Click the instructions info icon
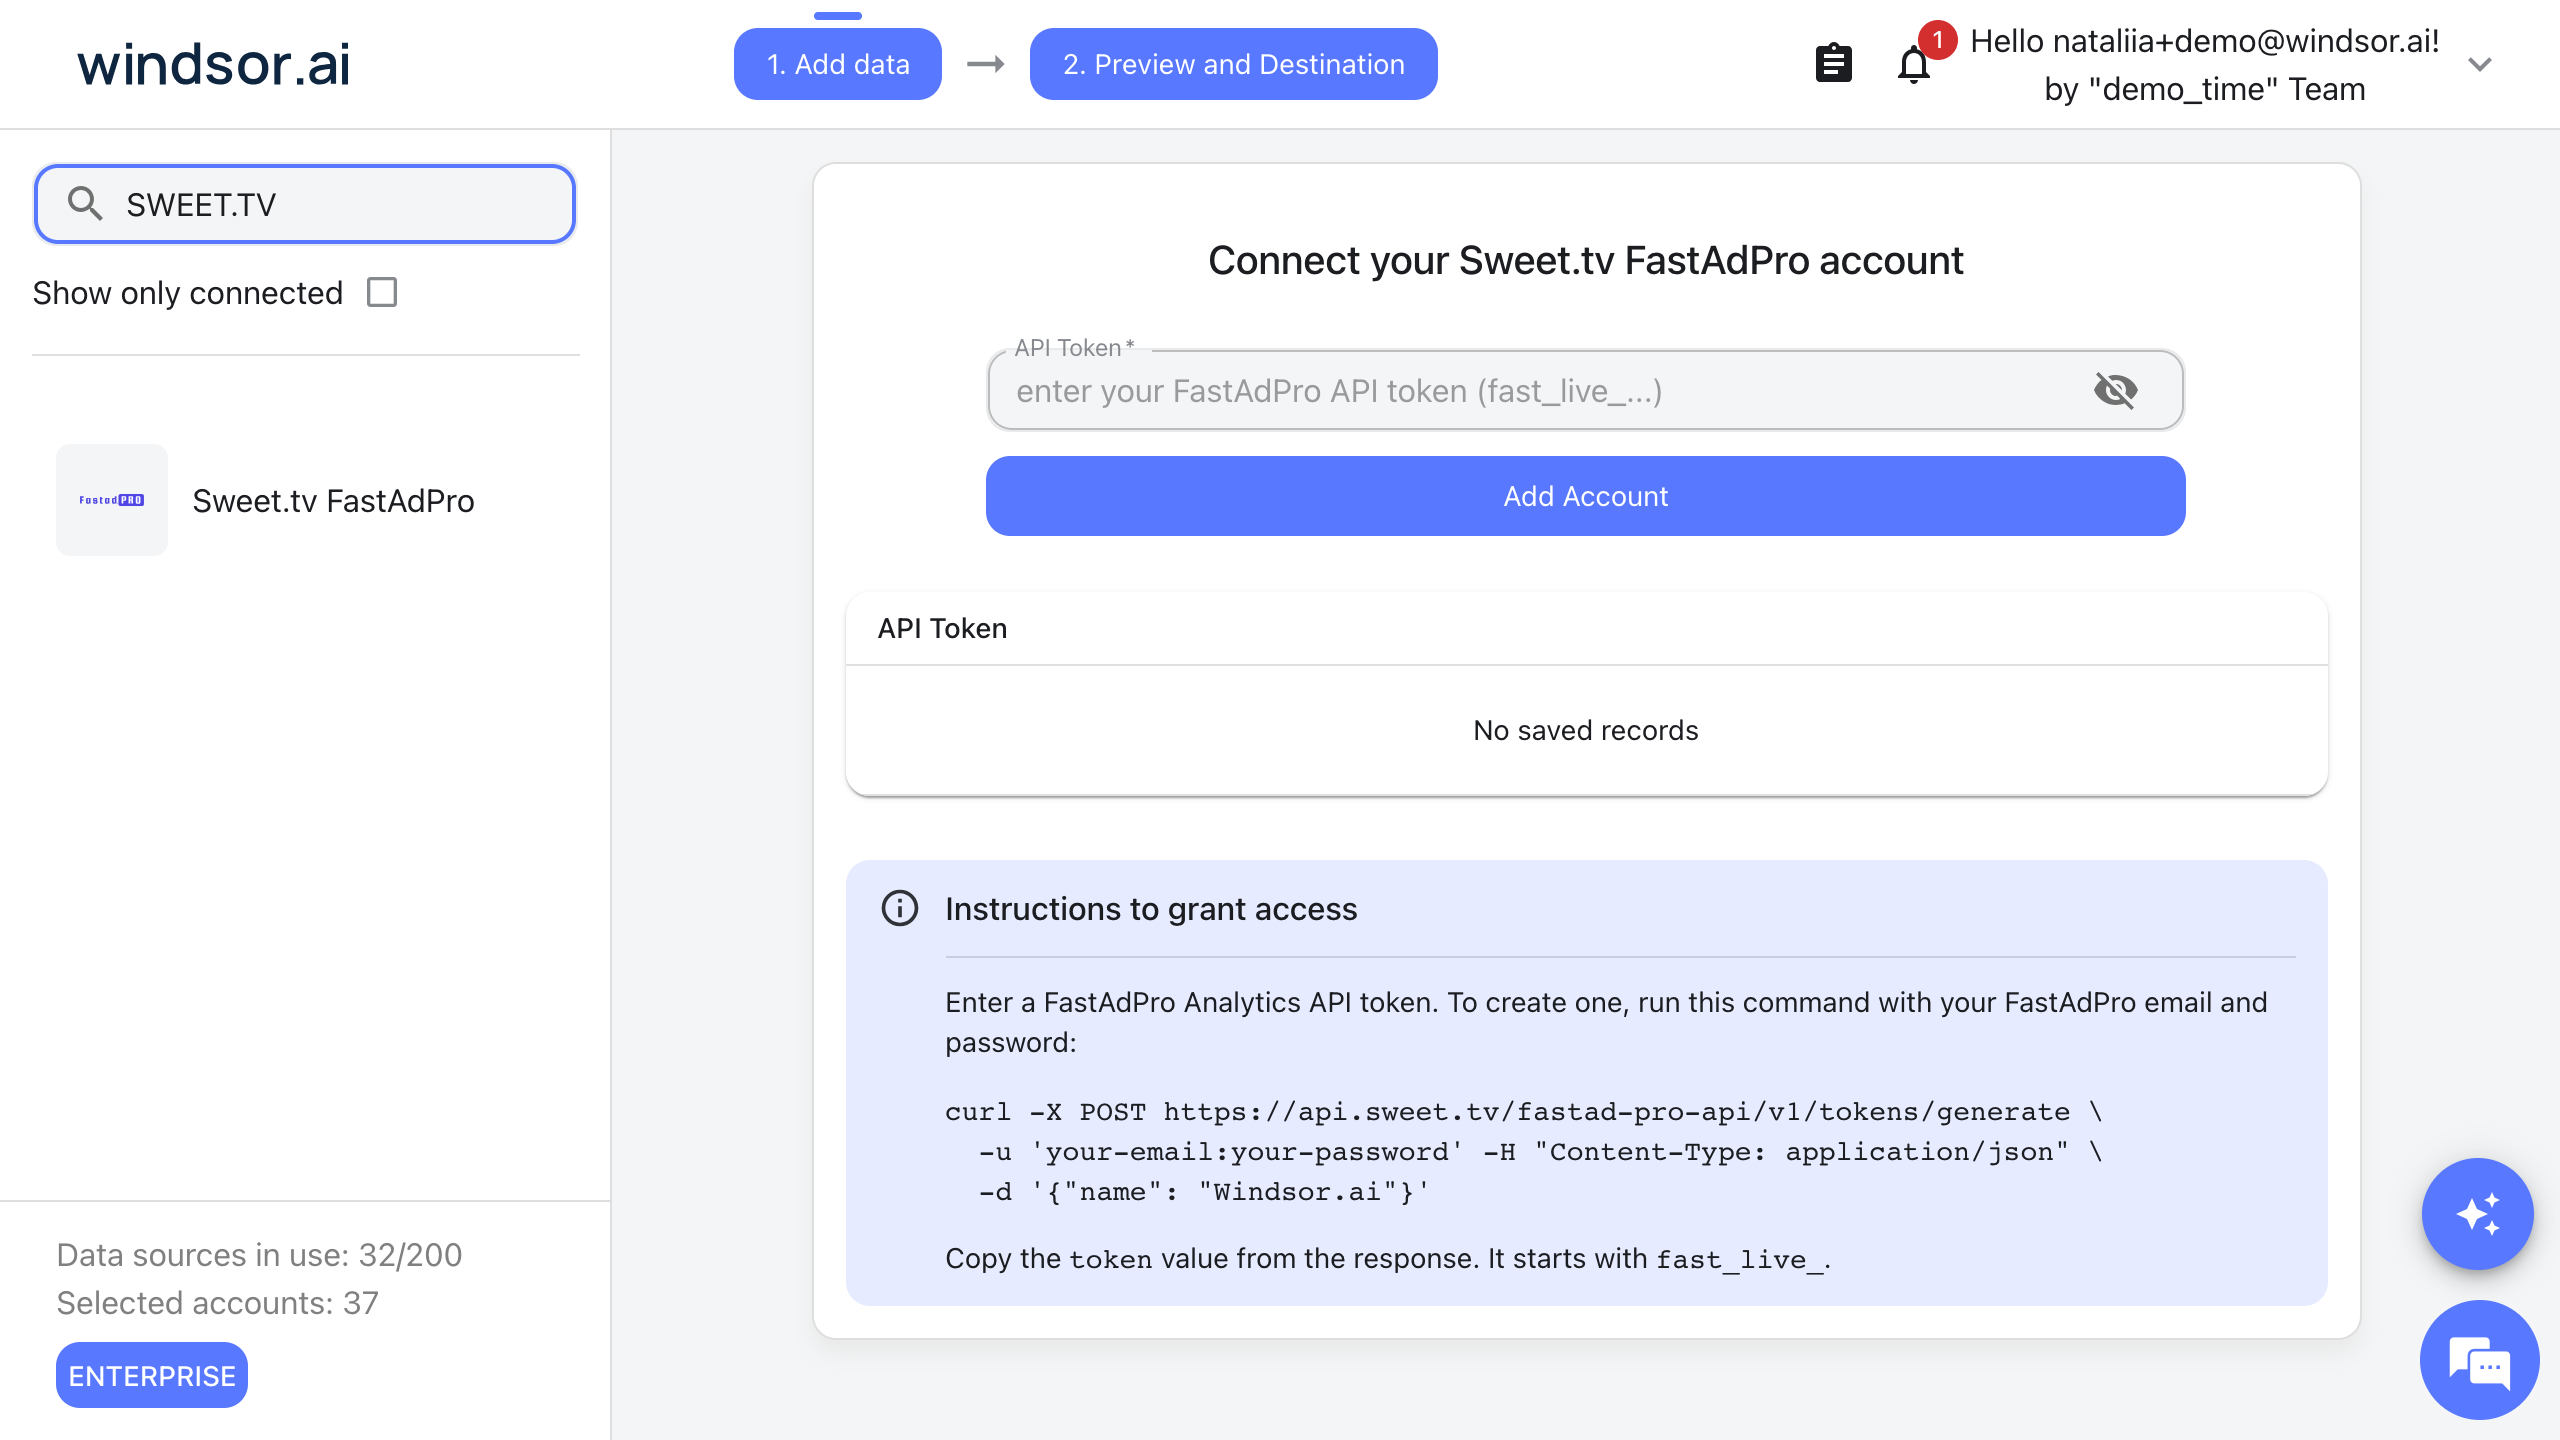Image resolution: width=2560 pixels, height=1440 pixels. (899, 908)
